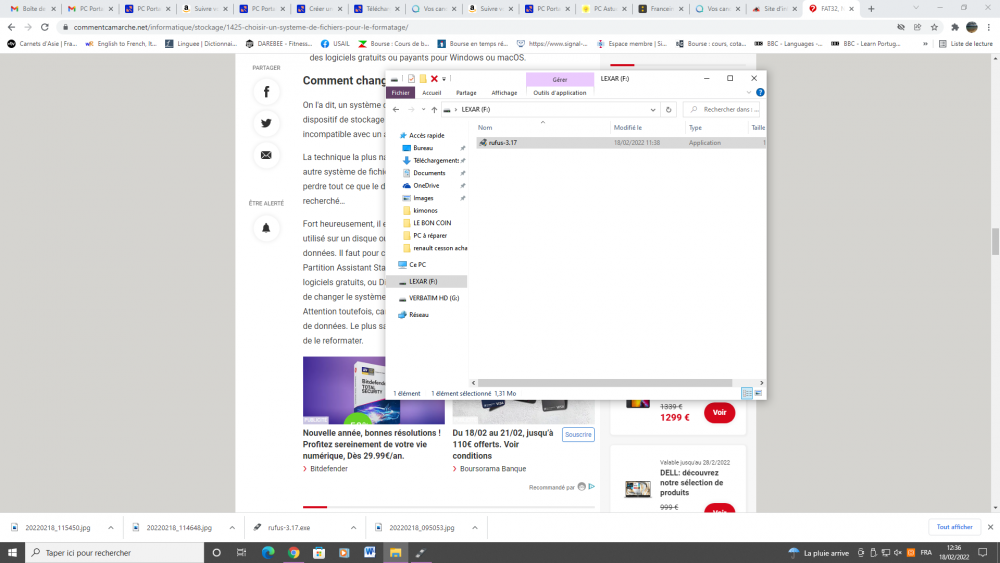
Task: Open the Bitdefender ad link
Action: (x=328, y=469)
